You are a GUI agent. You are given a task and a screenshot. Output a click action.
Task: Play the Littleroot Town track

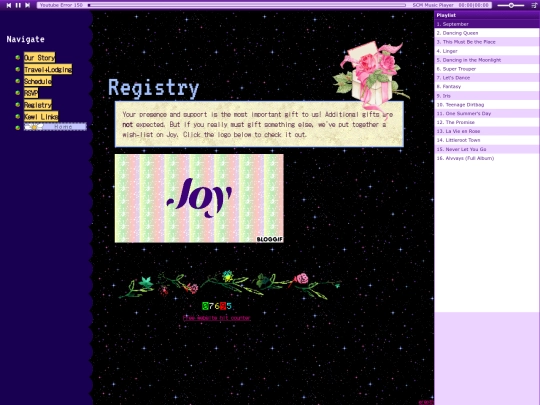487,140
